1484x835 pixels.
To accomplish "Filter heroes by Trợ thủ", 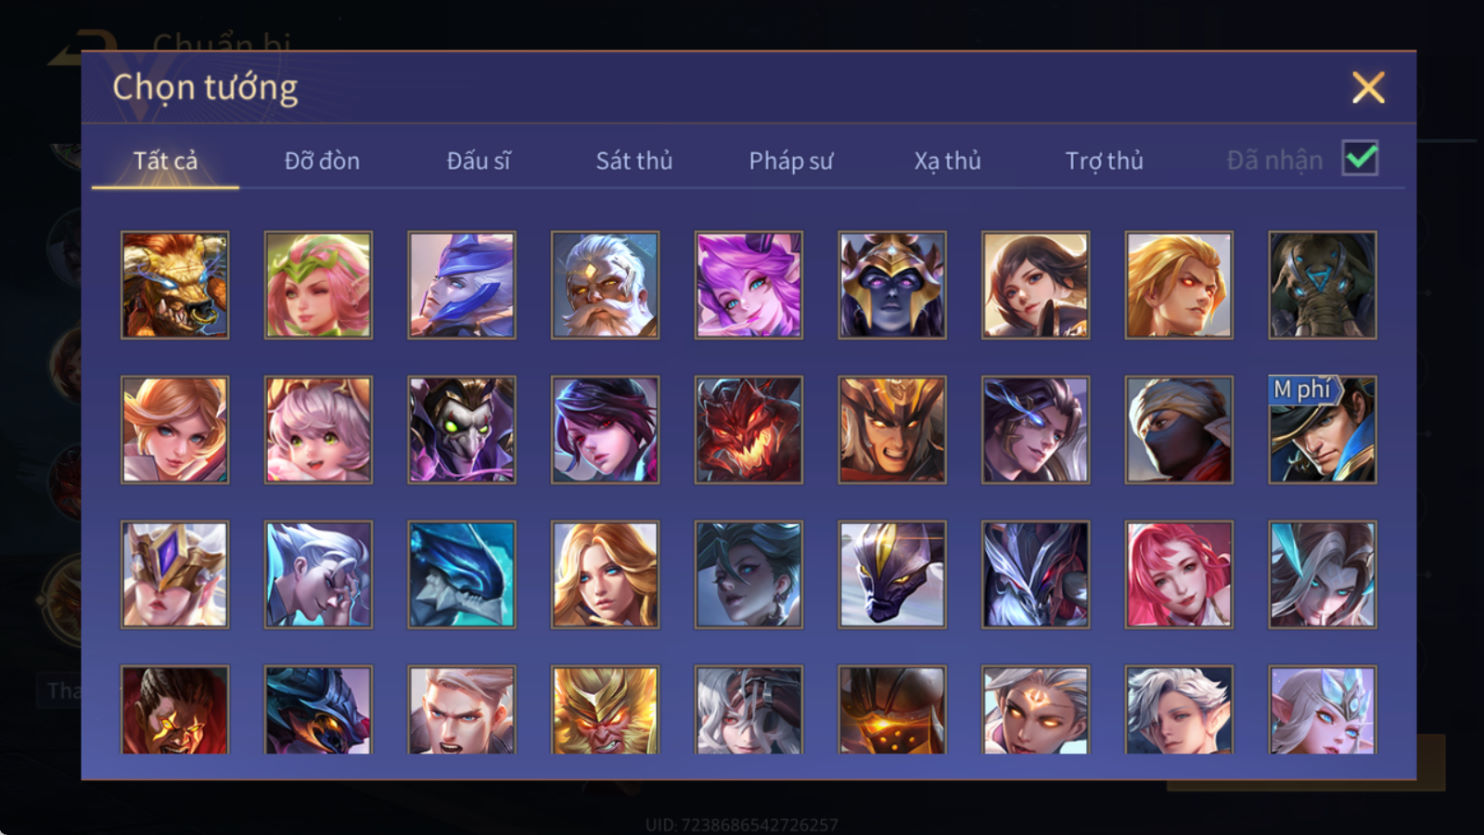I will coord(1104,160).
